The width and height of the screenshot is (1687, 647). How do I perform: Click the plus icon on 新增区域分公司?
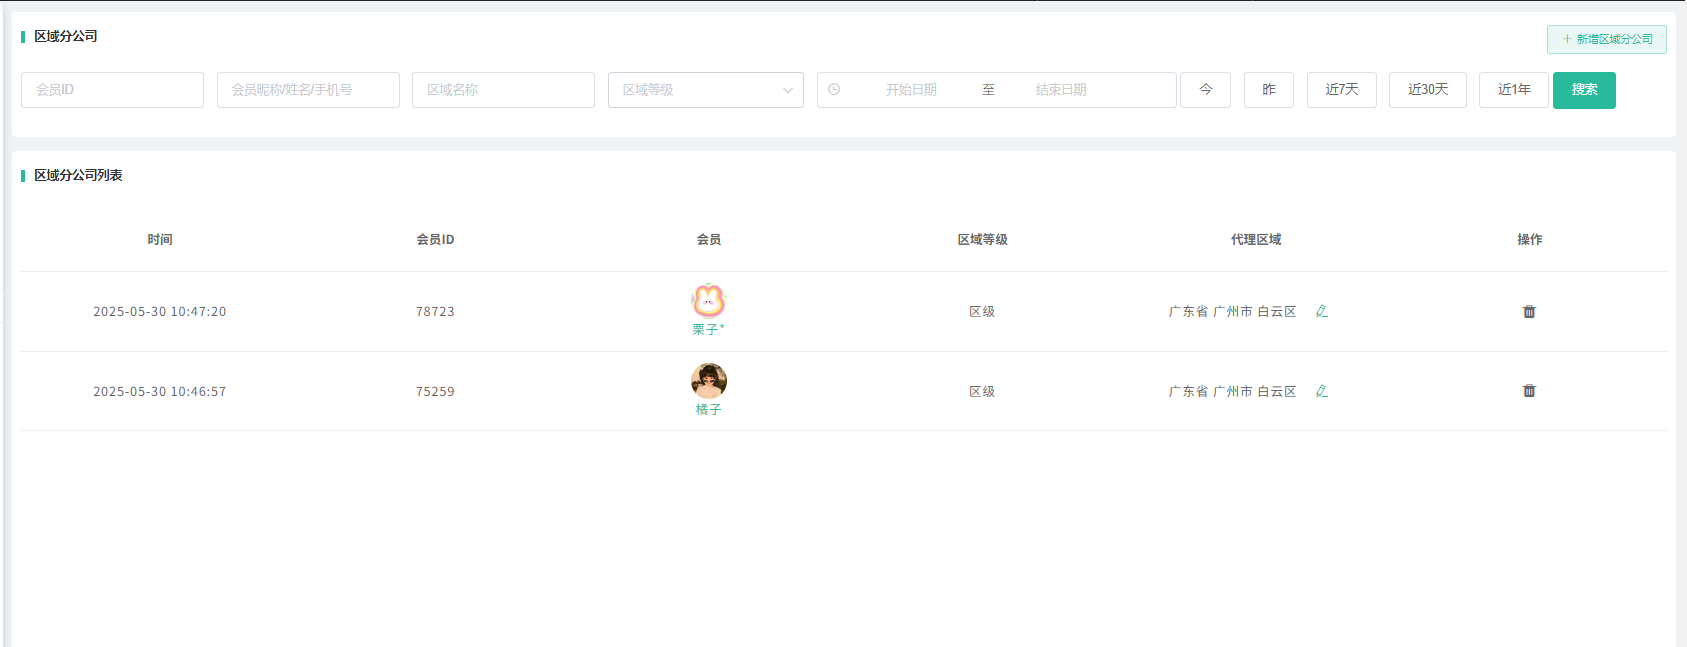(x=1567, y=39)
